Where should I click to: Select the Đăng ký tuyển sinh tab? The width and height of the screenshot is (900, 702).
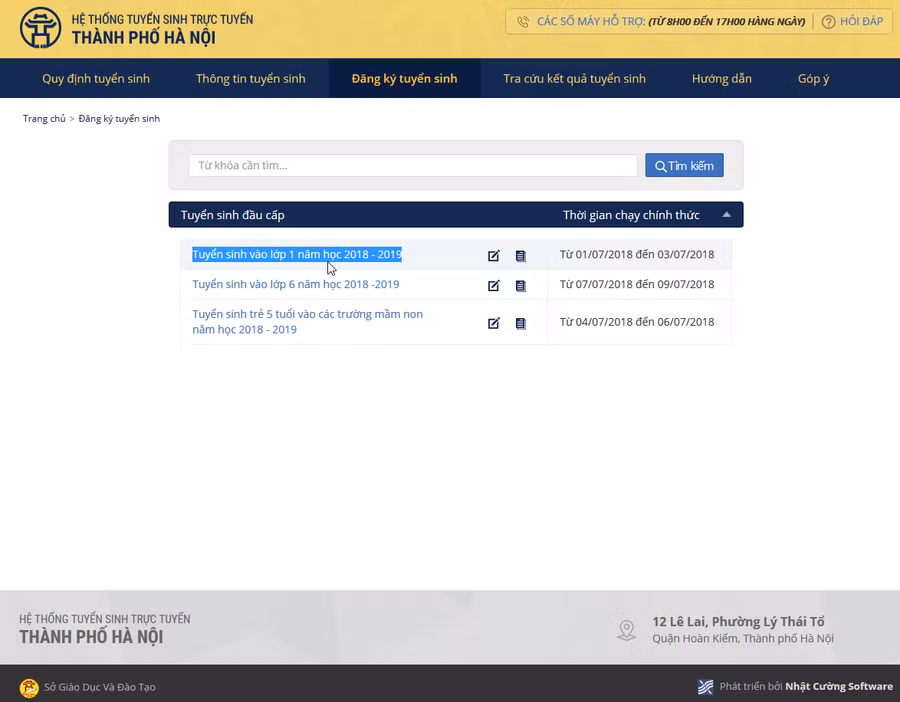click(x=404, y=78)
